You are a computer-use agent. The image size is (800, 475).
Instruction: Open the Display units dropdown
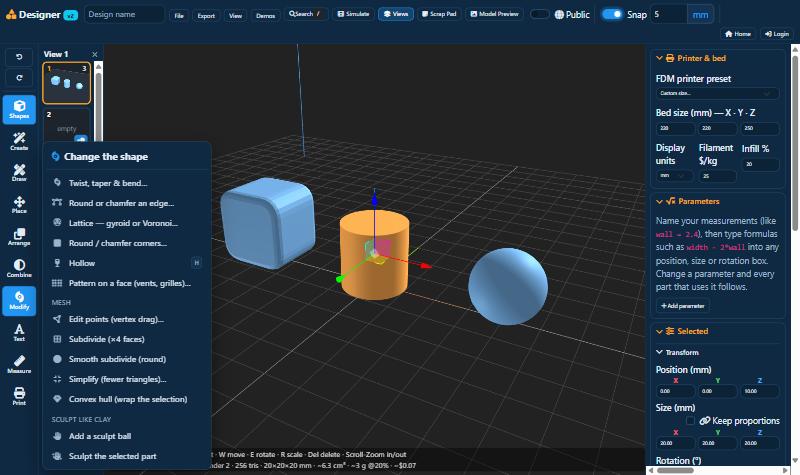pos(674,176)
